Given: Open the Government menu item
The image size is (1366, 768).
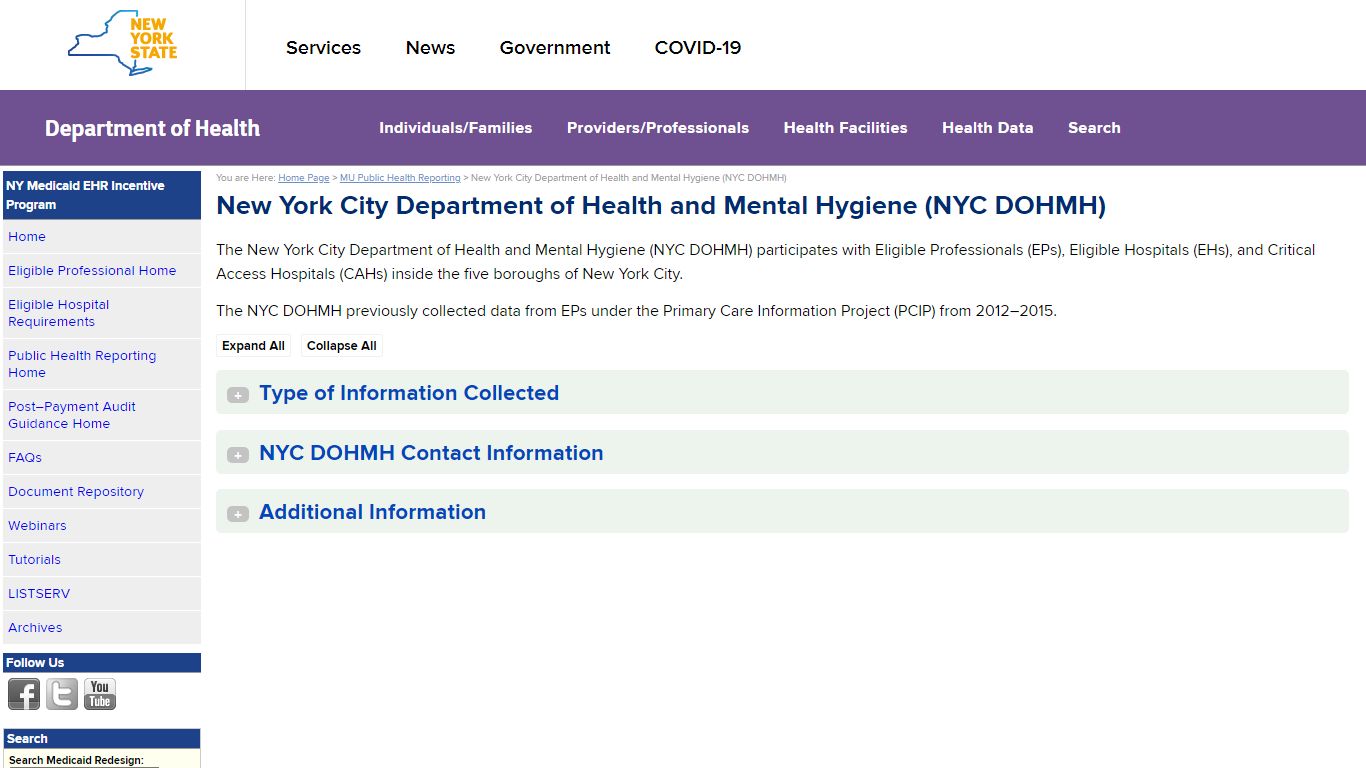Looking at the screenshot, I should click(x=555, y=48).
